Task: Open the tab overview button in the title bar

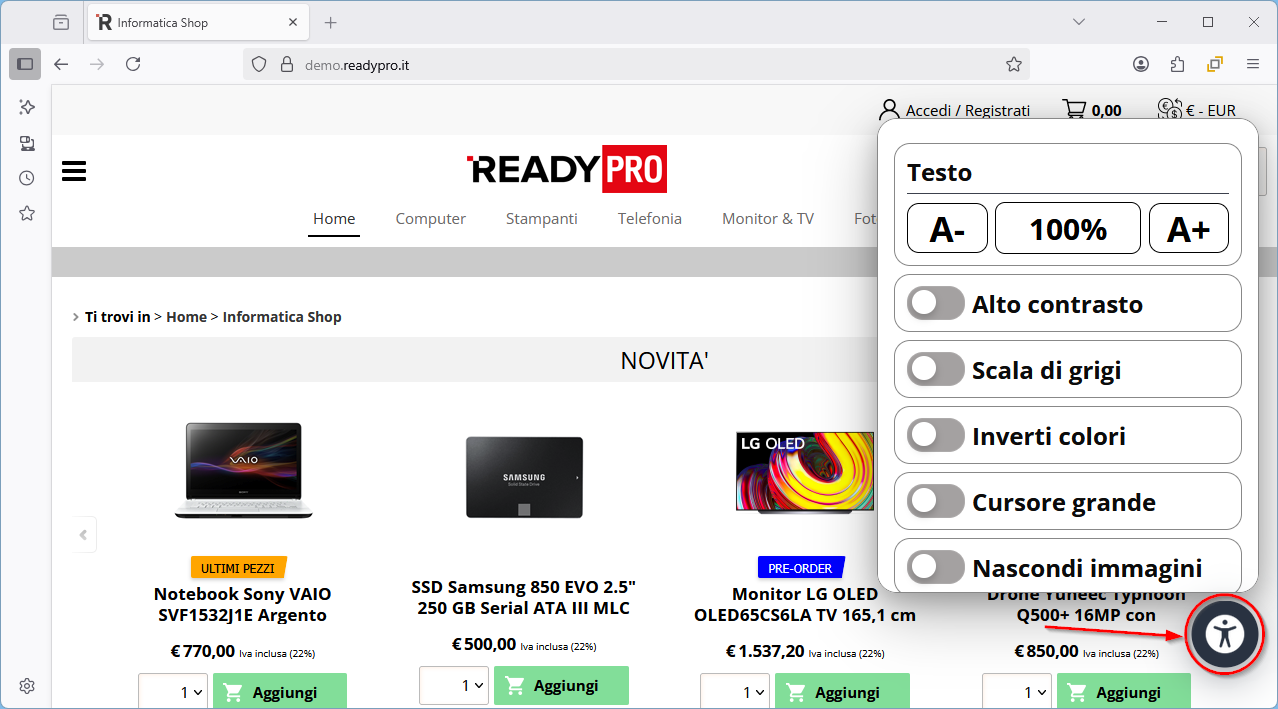Action: pyautogui.click(x=62, y=22)
